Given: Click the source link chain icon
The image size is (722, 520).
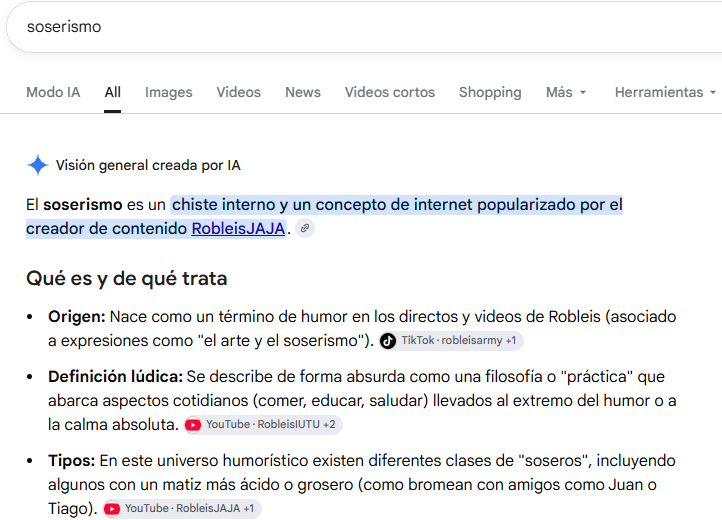Looking at the screenshot, I should (x=305, y=228).
